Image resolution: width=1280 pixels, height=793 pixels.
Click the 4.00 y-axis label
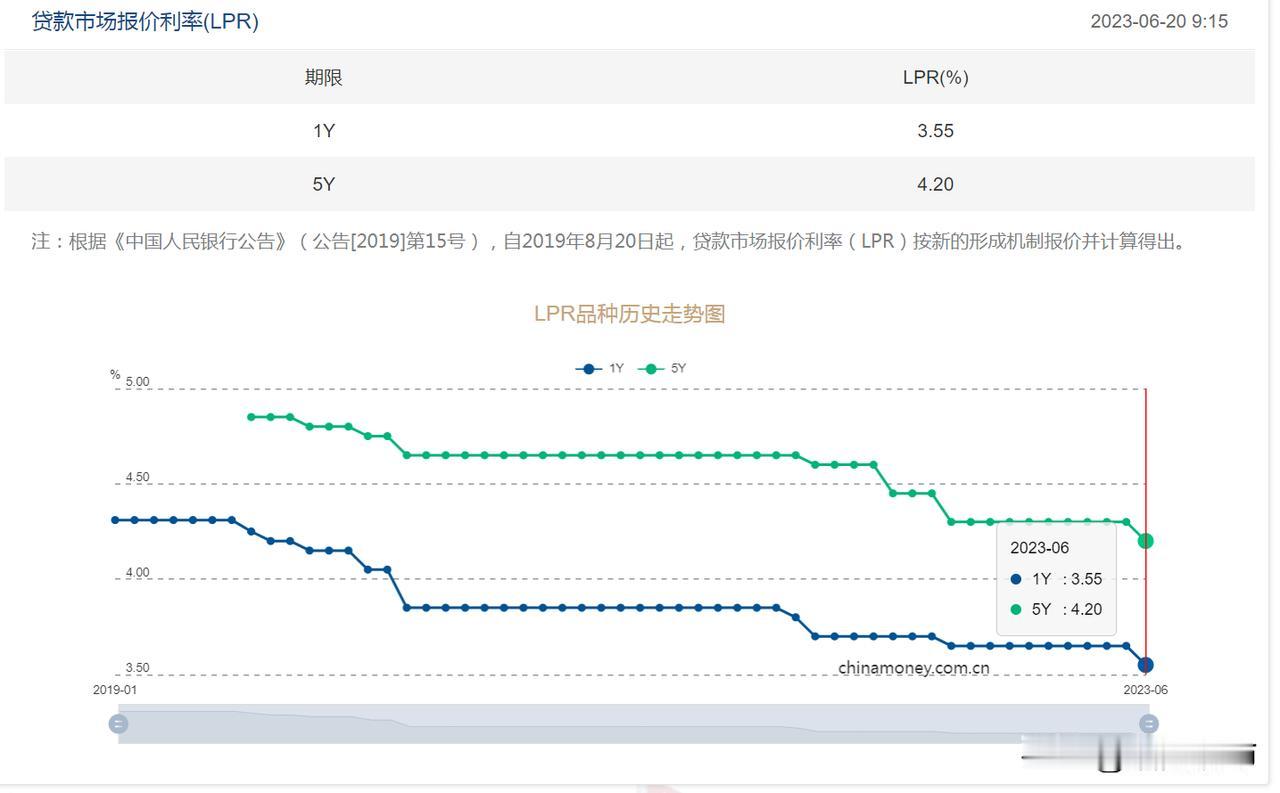[x=138, y=573]
